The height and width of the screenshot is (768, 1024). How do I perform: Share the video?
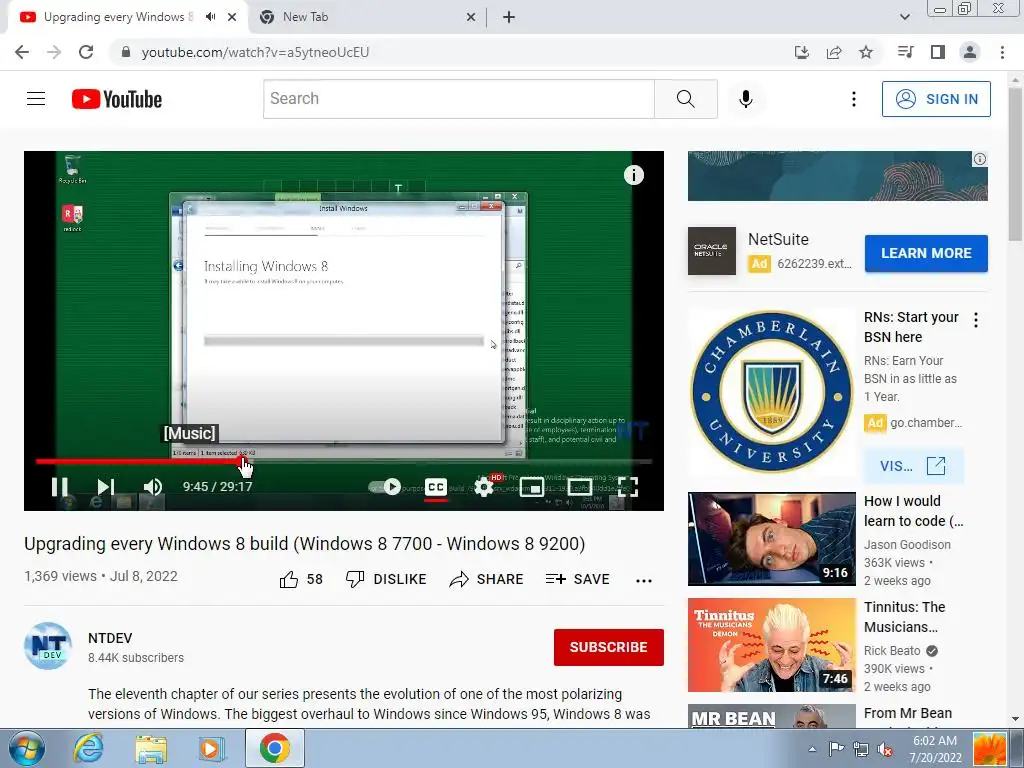487,579
